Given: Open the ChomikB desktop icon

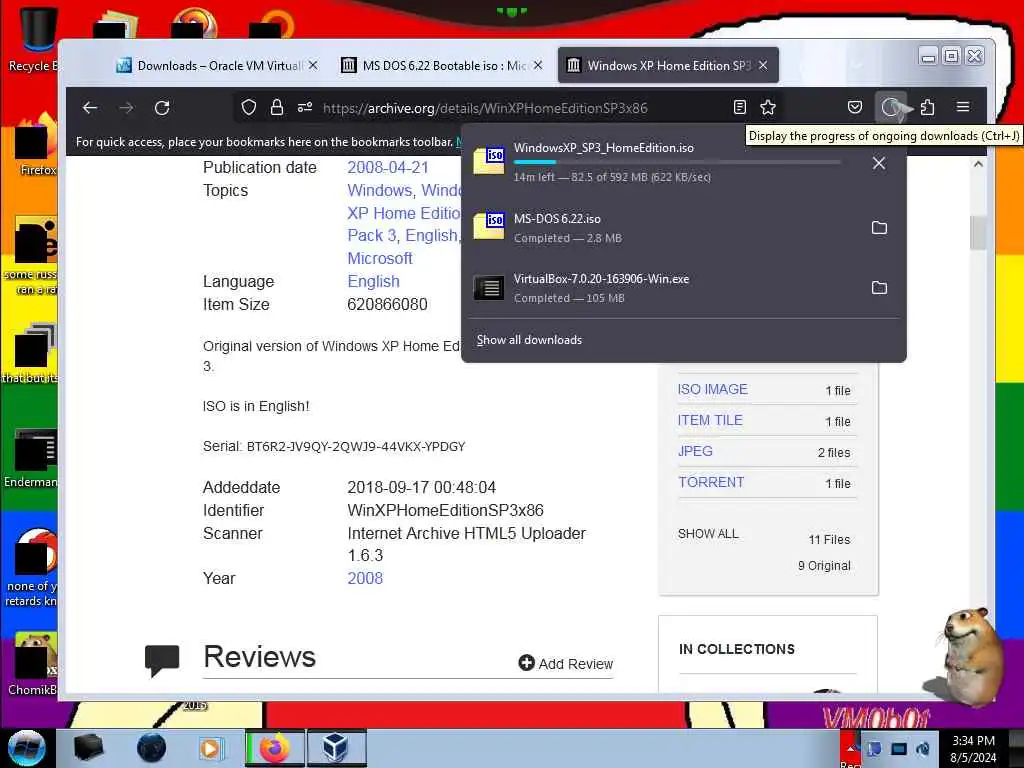Looking at the screenshot, I should pyautogui.click(x=33, y=663).
